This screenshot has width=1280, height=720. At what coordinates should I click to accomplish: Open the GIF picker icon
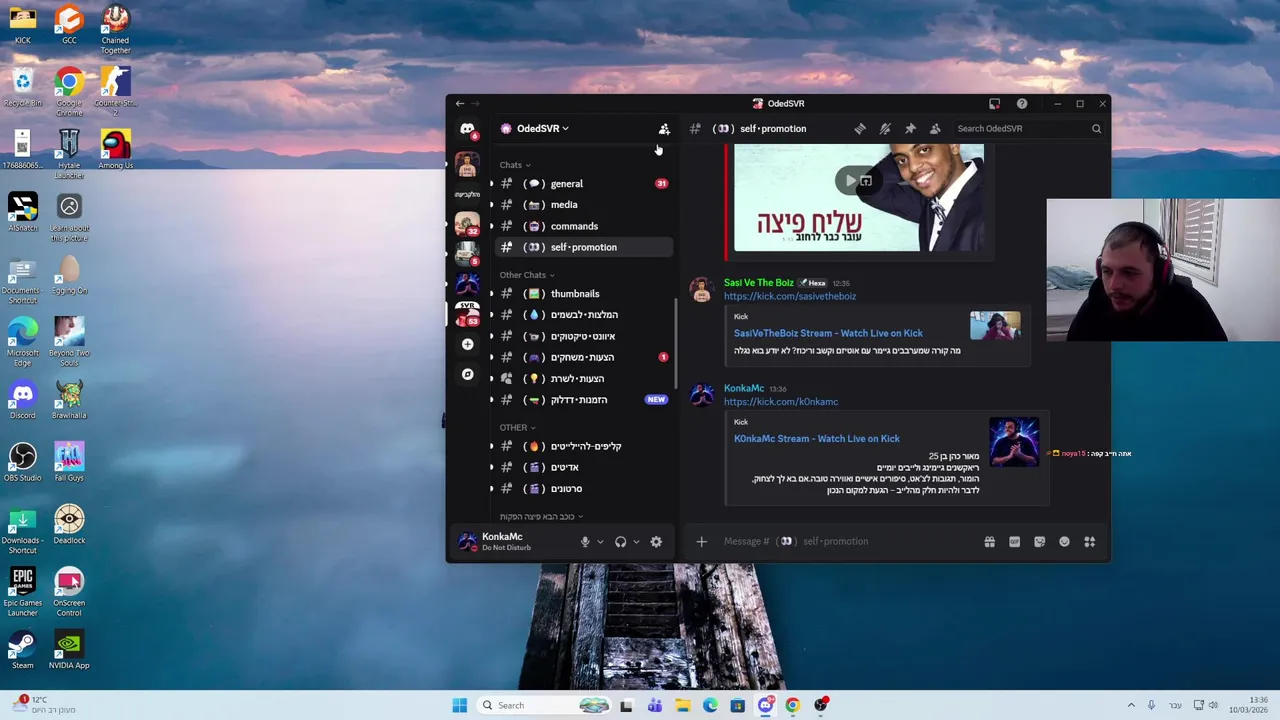tap(1014, 542)
